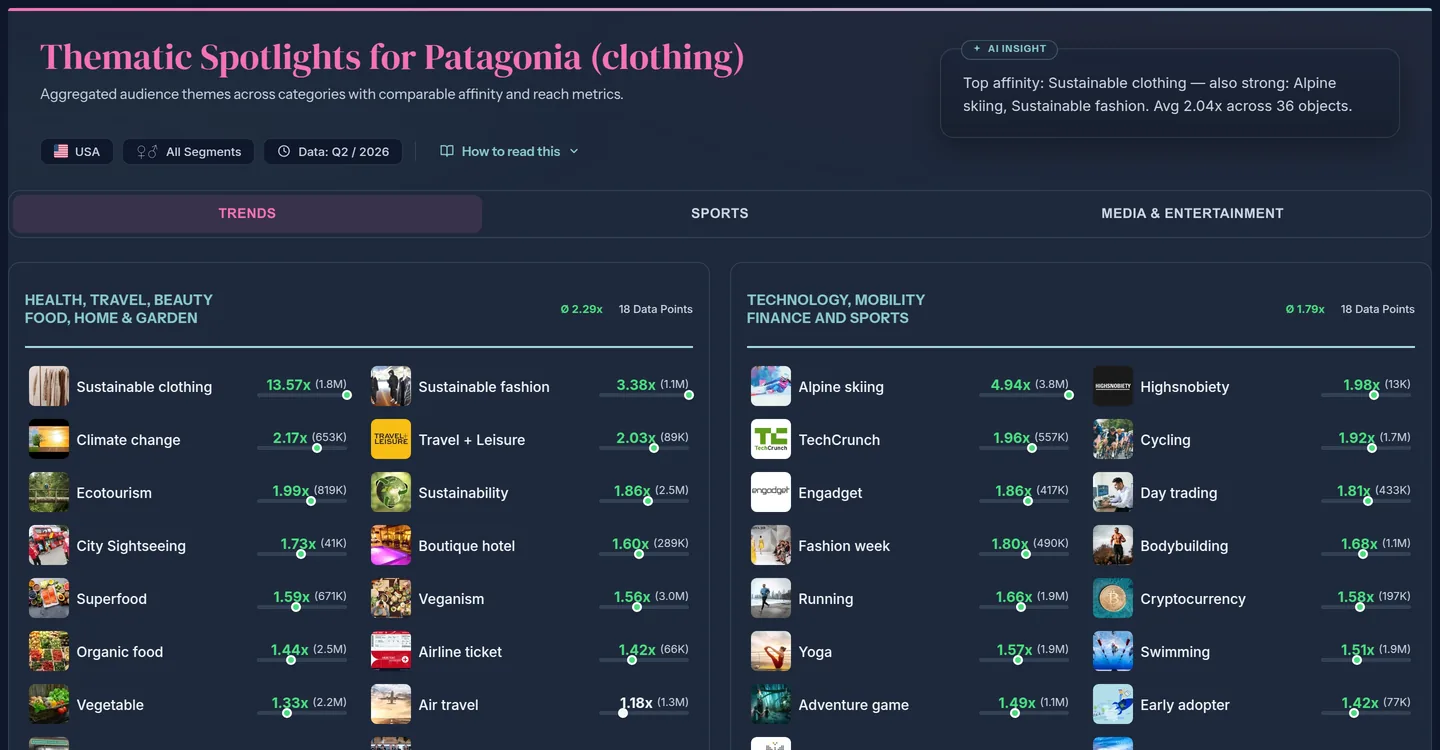The width and height of the screenshot is (1440, 750).
Task: Open the Sustainable fashion entry
Action: pyautogui.click(x=532, y=386)
